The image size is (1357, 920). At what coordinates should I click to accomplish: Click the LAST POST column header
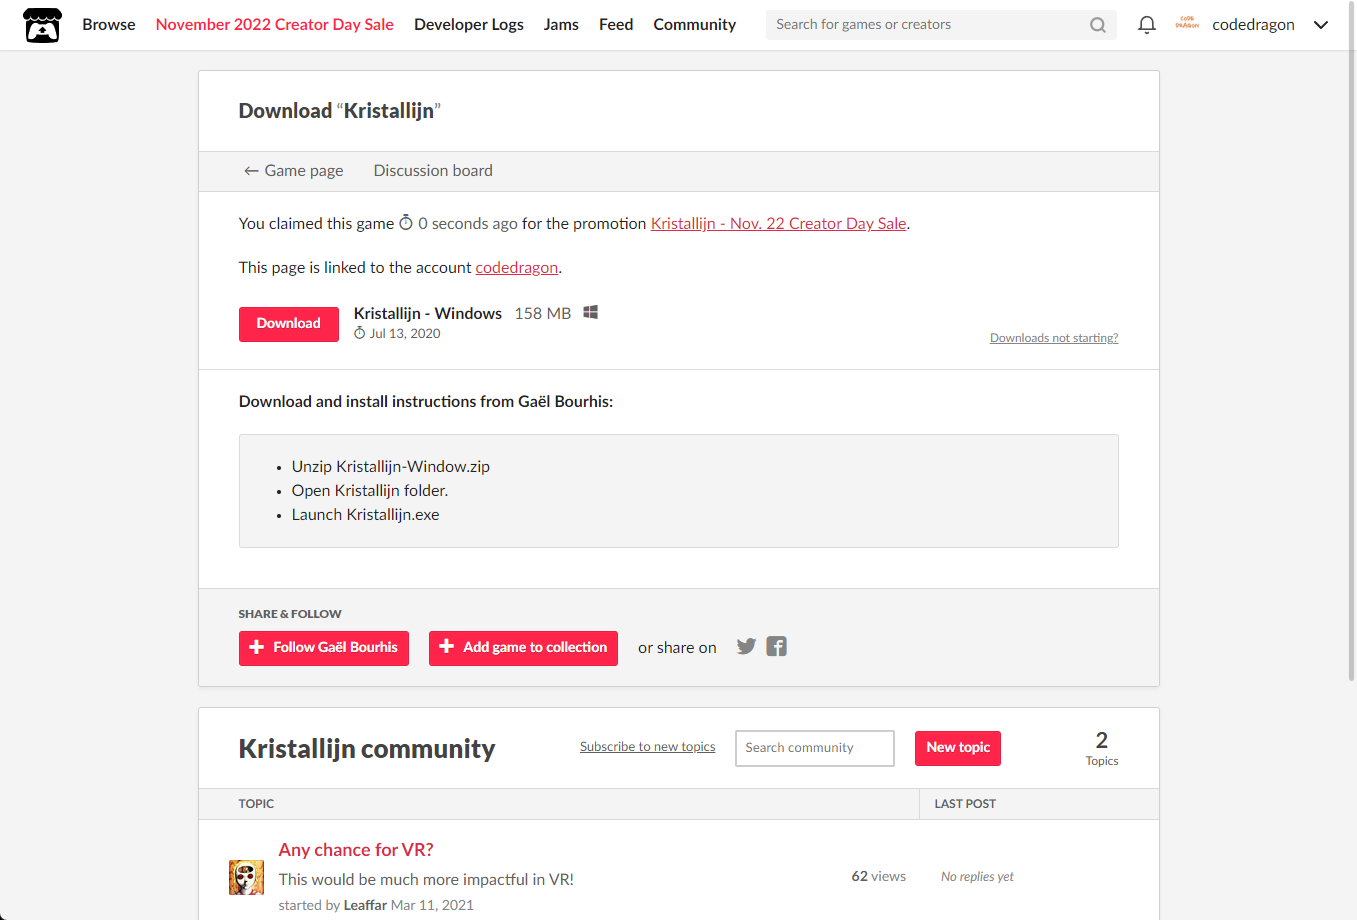tap(965, 804)
